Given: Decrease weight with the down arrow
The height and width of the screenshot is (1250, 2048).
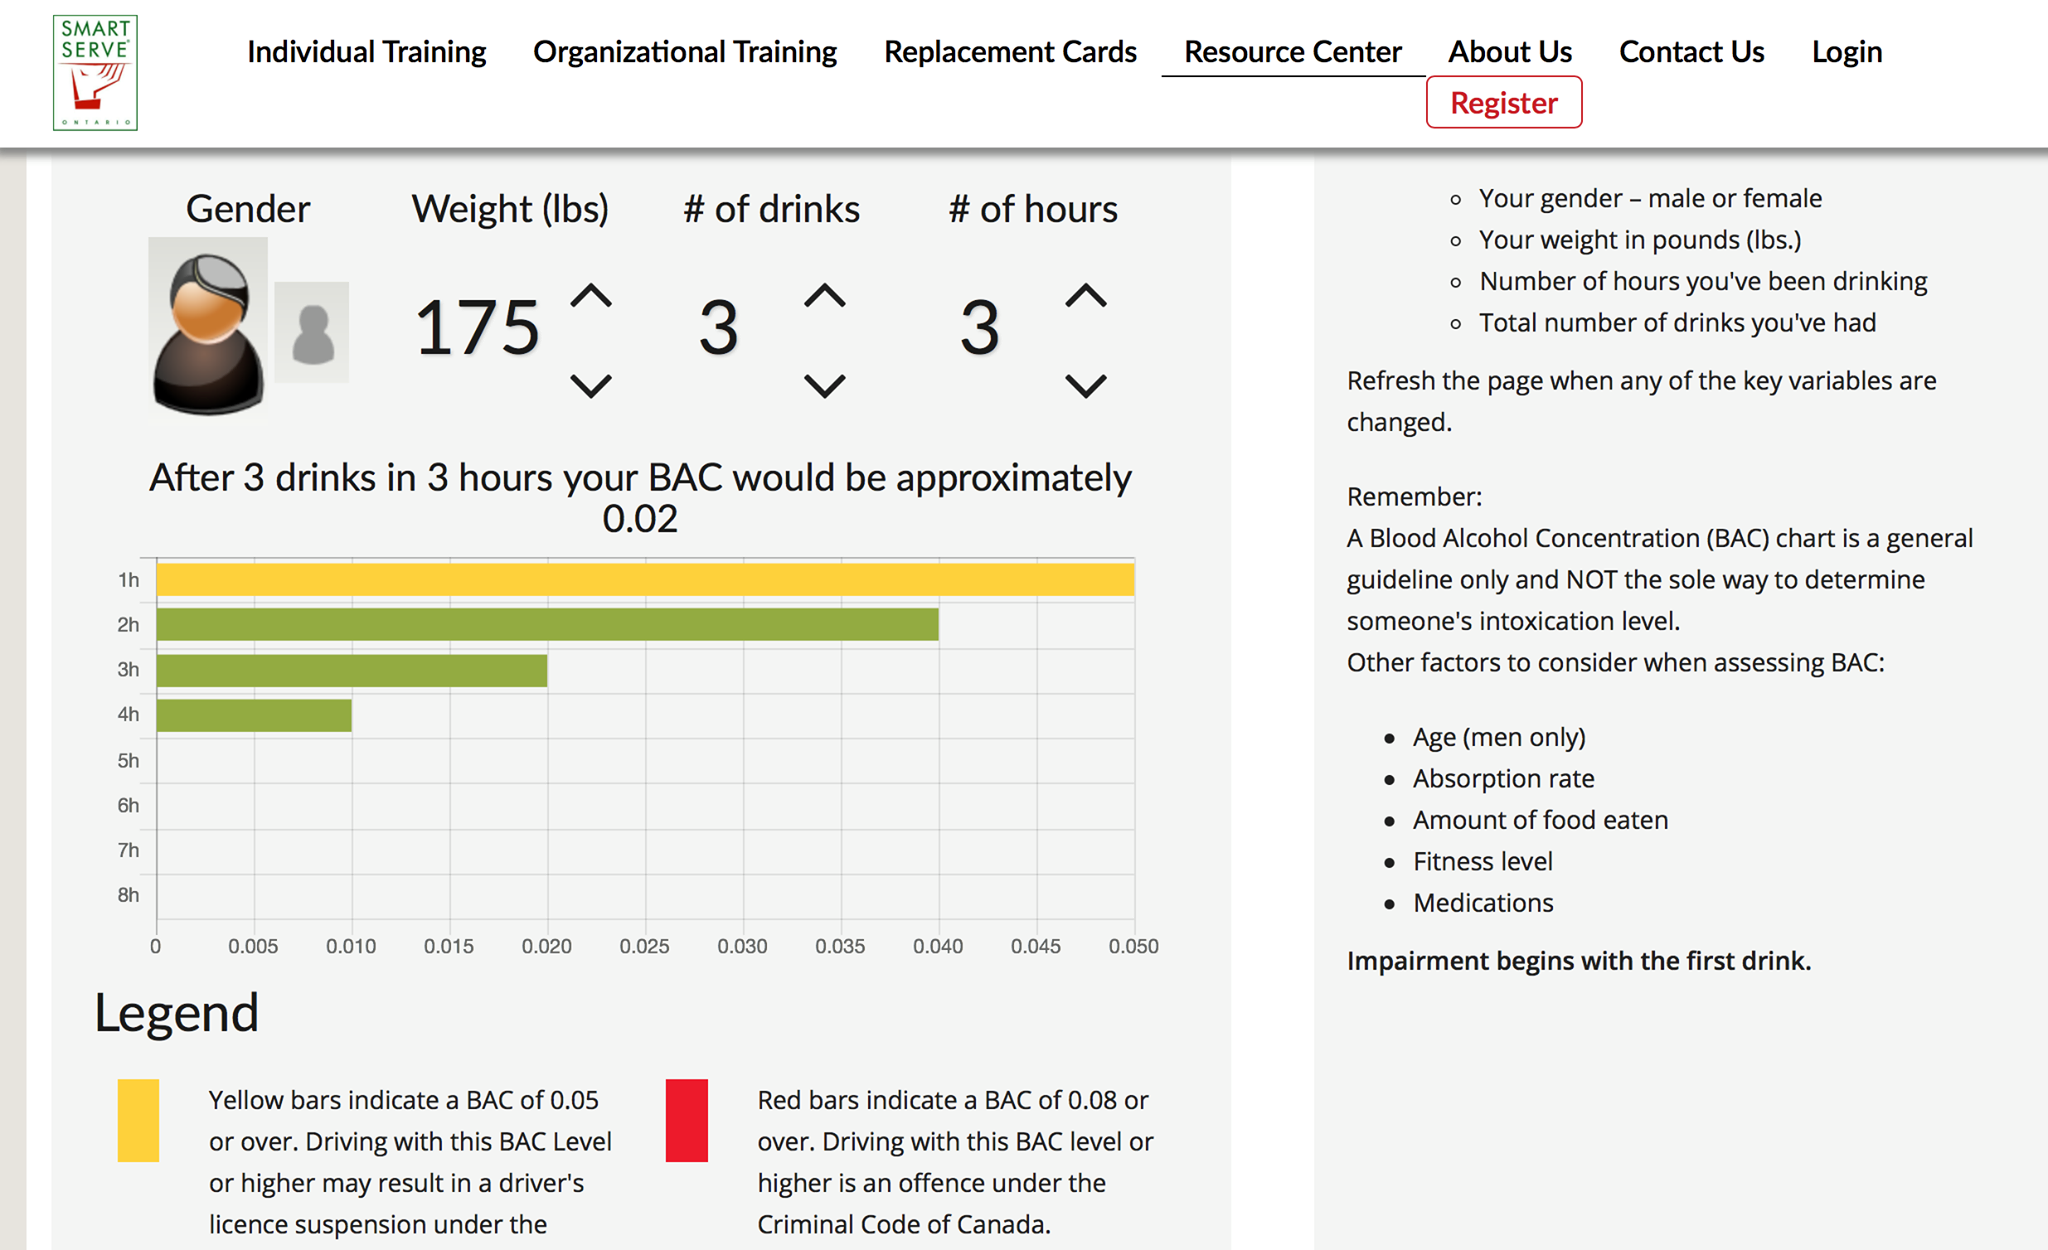Looking at the screenshot, I should tap(591, 385).
